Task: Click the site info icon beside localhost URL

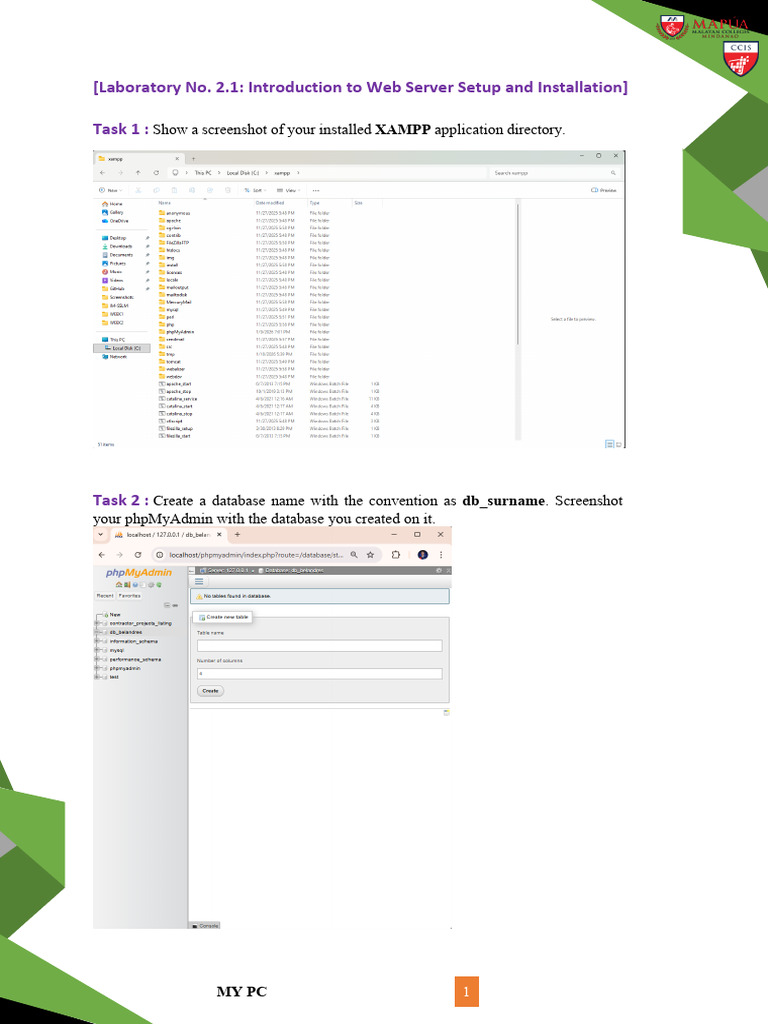Action: pos(159,554)
